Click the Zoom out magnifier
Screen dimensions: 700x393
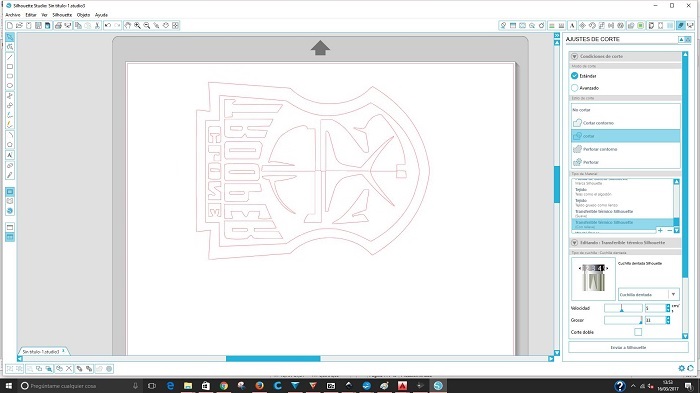click(x=147, y=25)
